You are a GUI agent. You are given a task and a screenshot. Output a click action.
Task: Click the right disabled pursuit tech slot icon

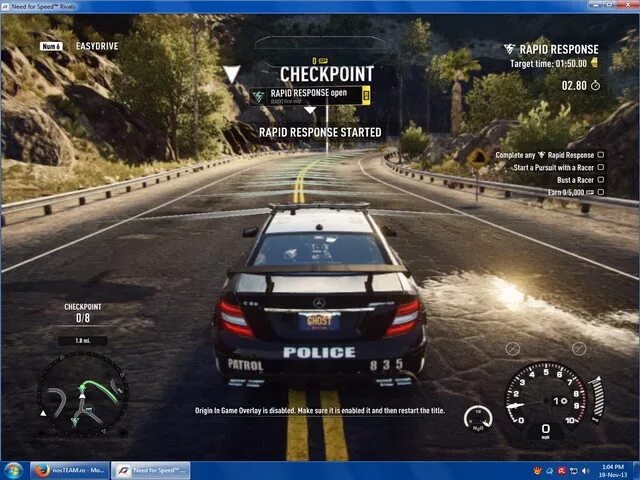579,349
